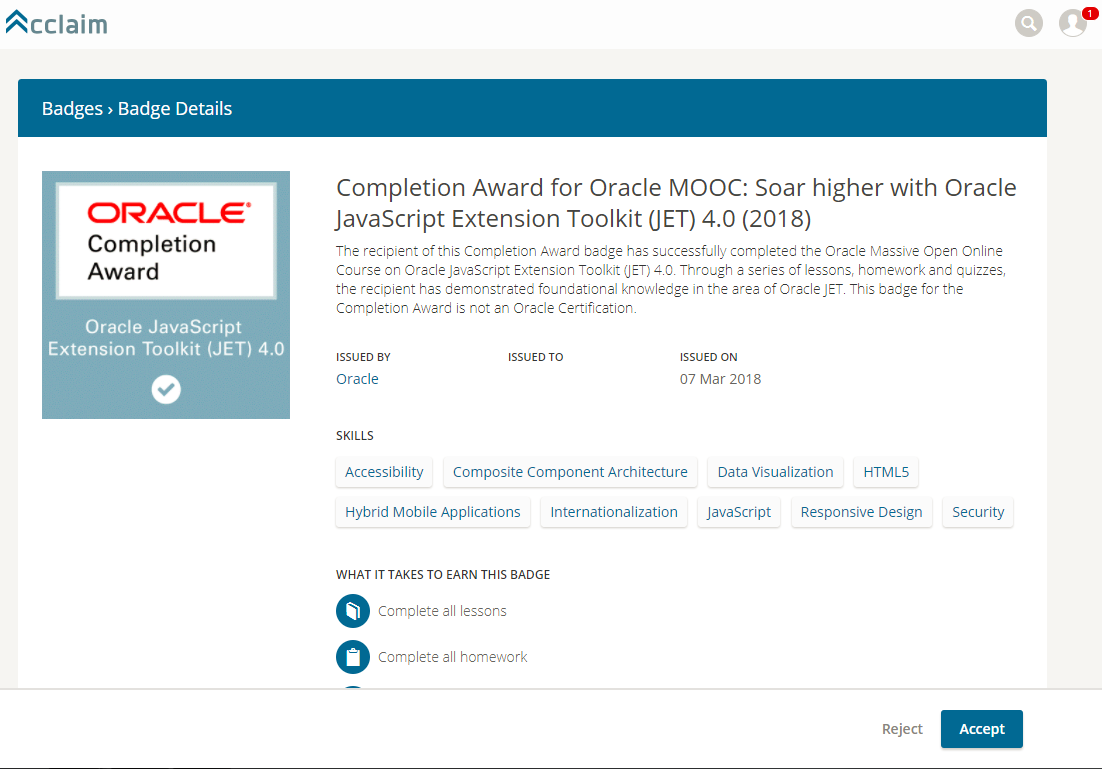The image size is (1102, 769).
Task: Open the Oracle issuer link
Action: [x=357, y=379]
